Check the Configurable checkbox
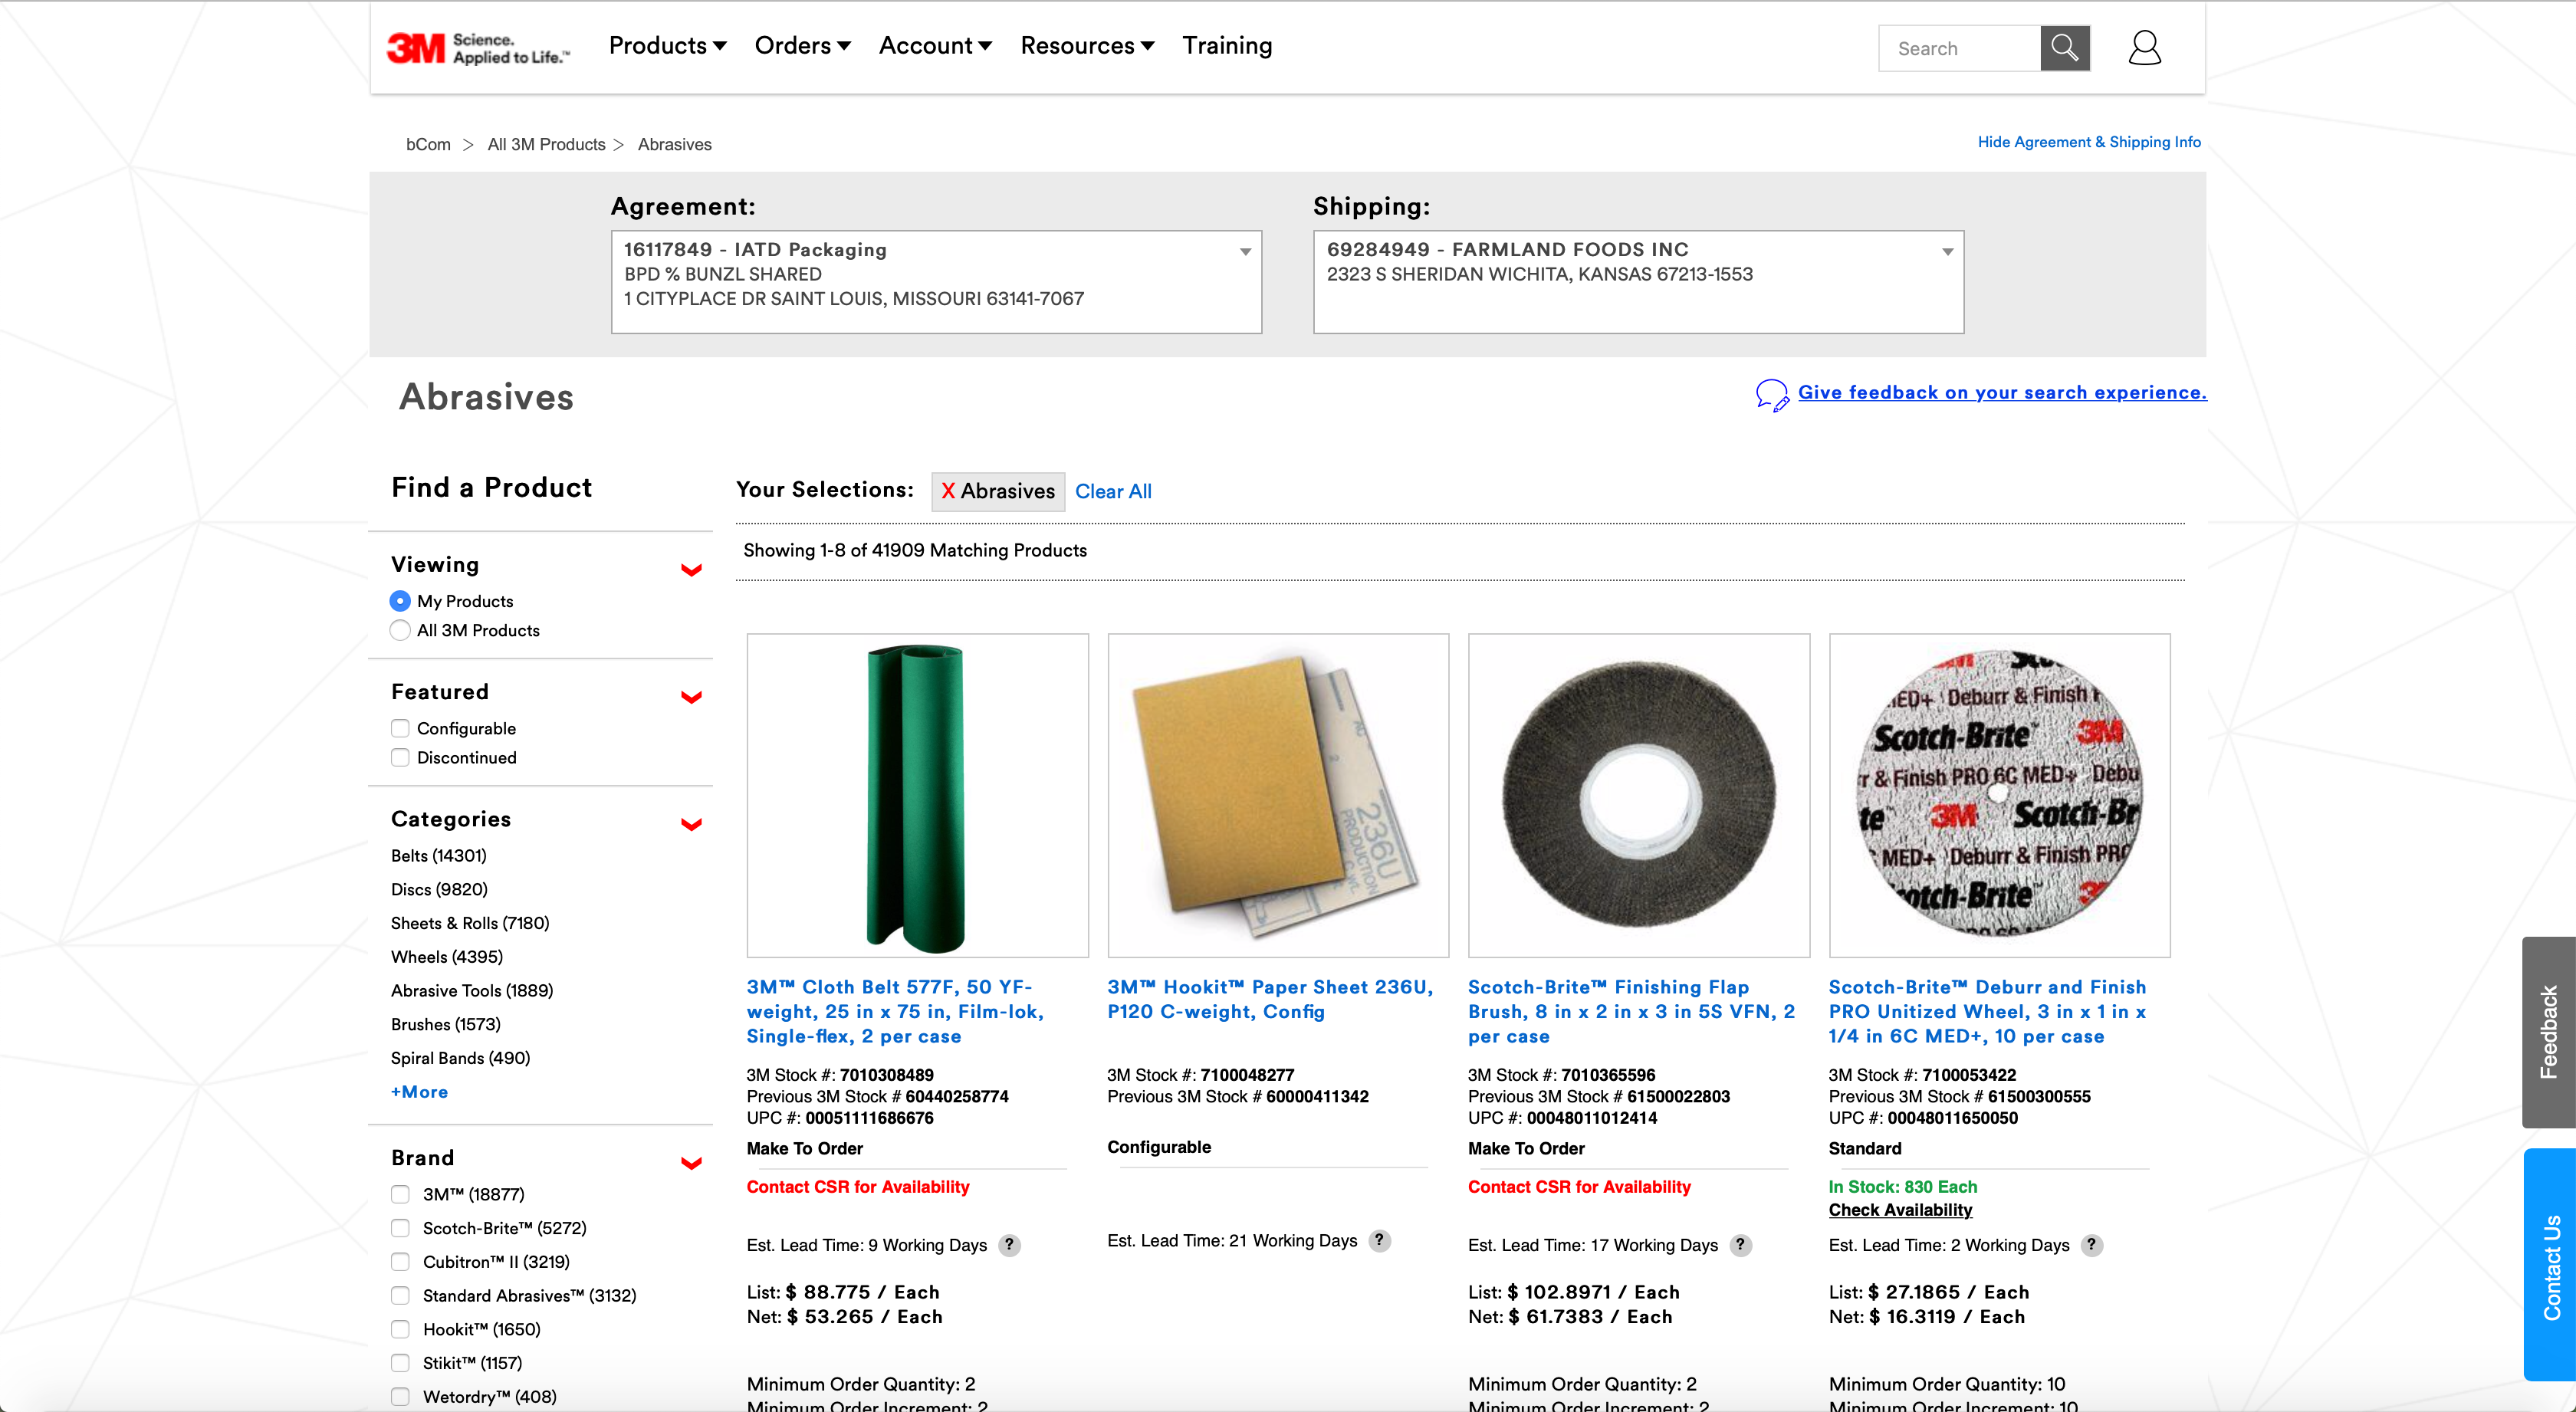2576x1412 pixels. click(400, 728)
